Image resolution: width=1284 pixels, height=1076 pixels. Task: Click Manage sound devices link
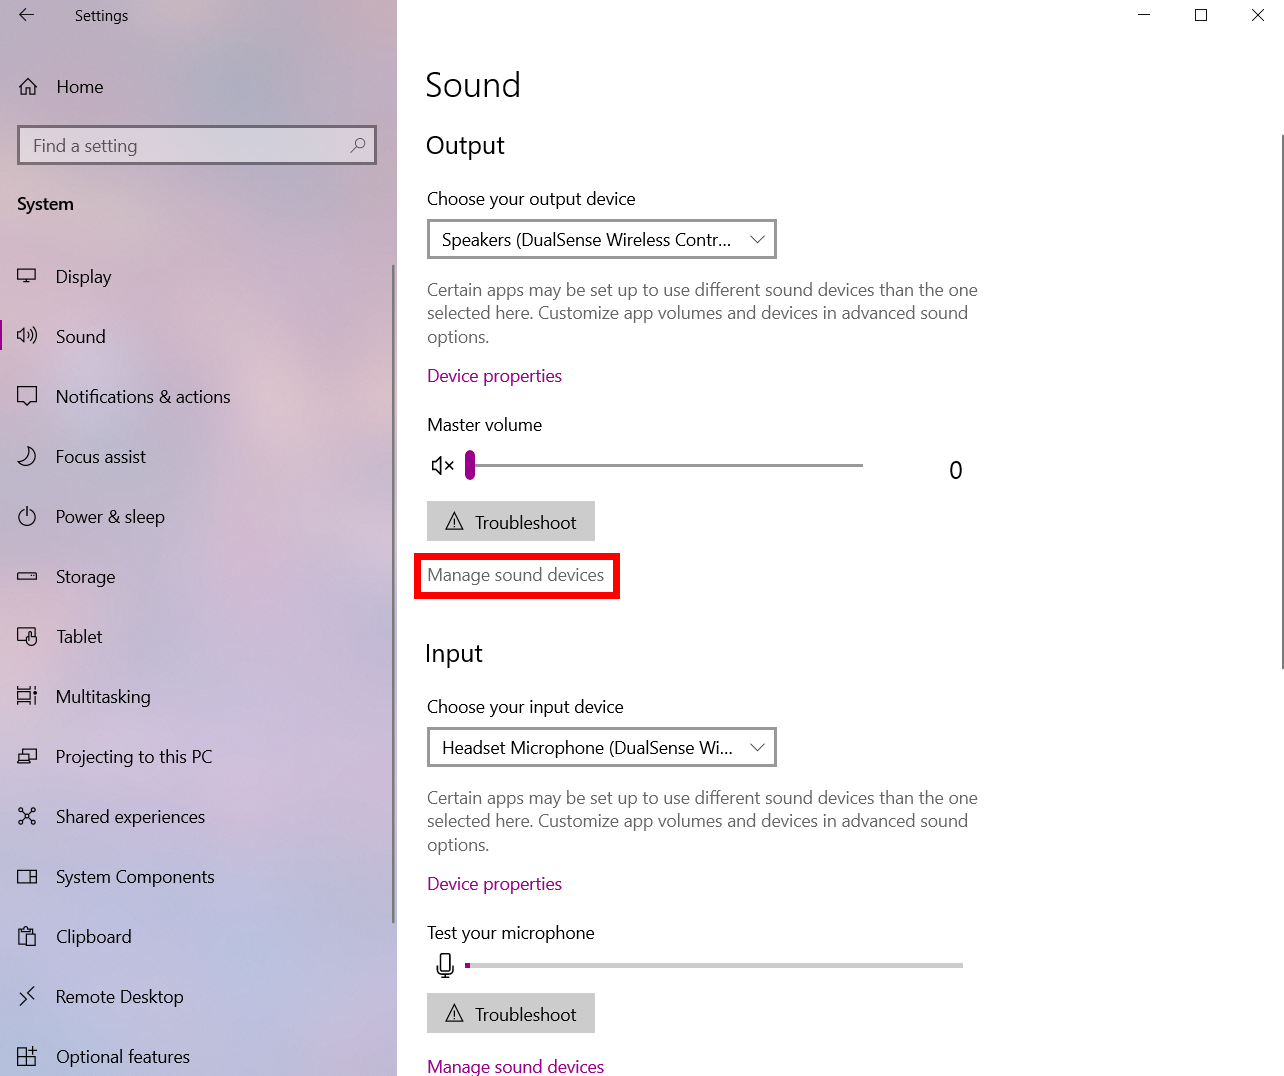[516, 575]
